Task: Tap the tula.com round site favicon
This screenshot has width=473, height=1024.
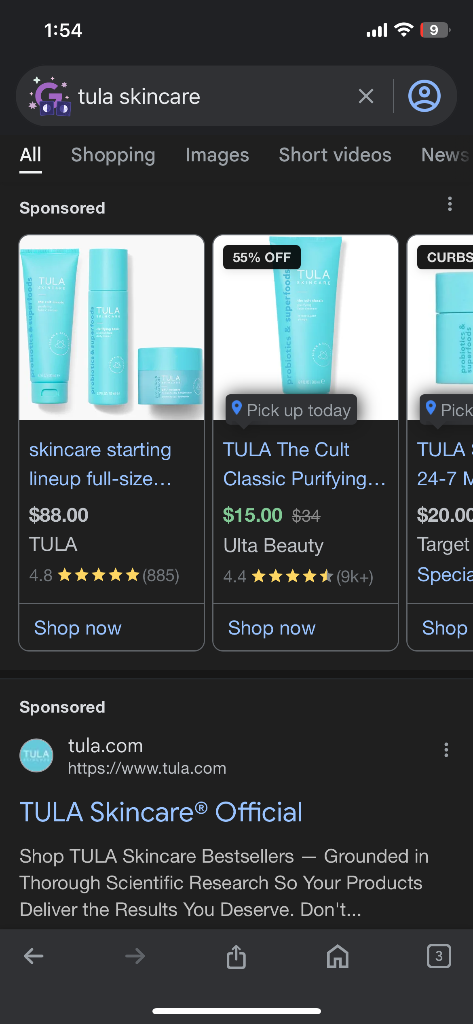Action: (x=37, y=756)
